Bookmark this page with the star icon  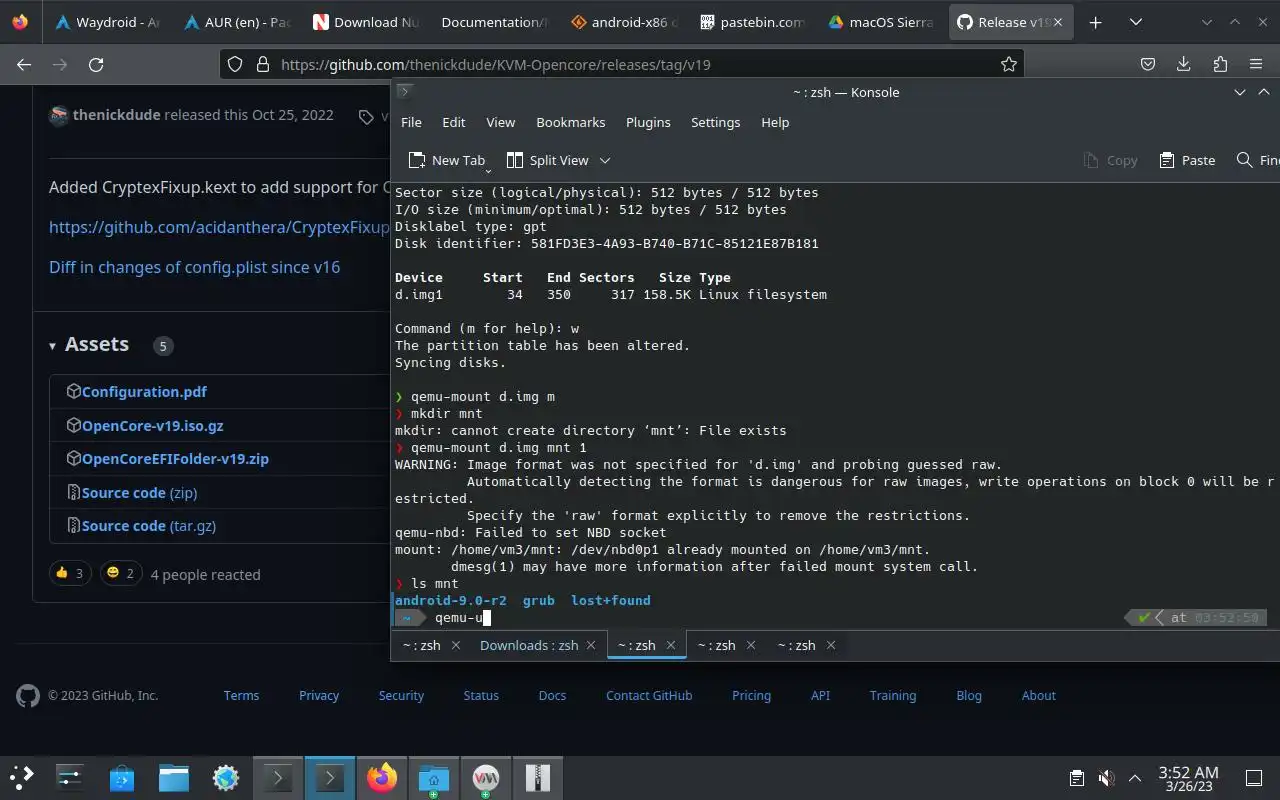tap(1008, 64)
